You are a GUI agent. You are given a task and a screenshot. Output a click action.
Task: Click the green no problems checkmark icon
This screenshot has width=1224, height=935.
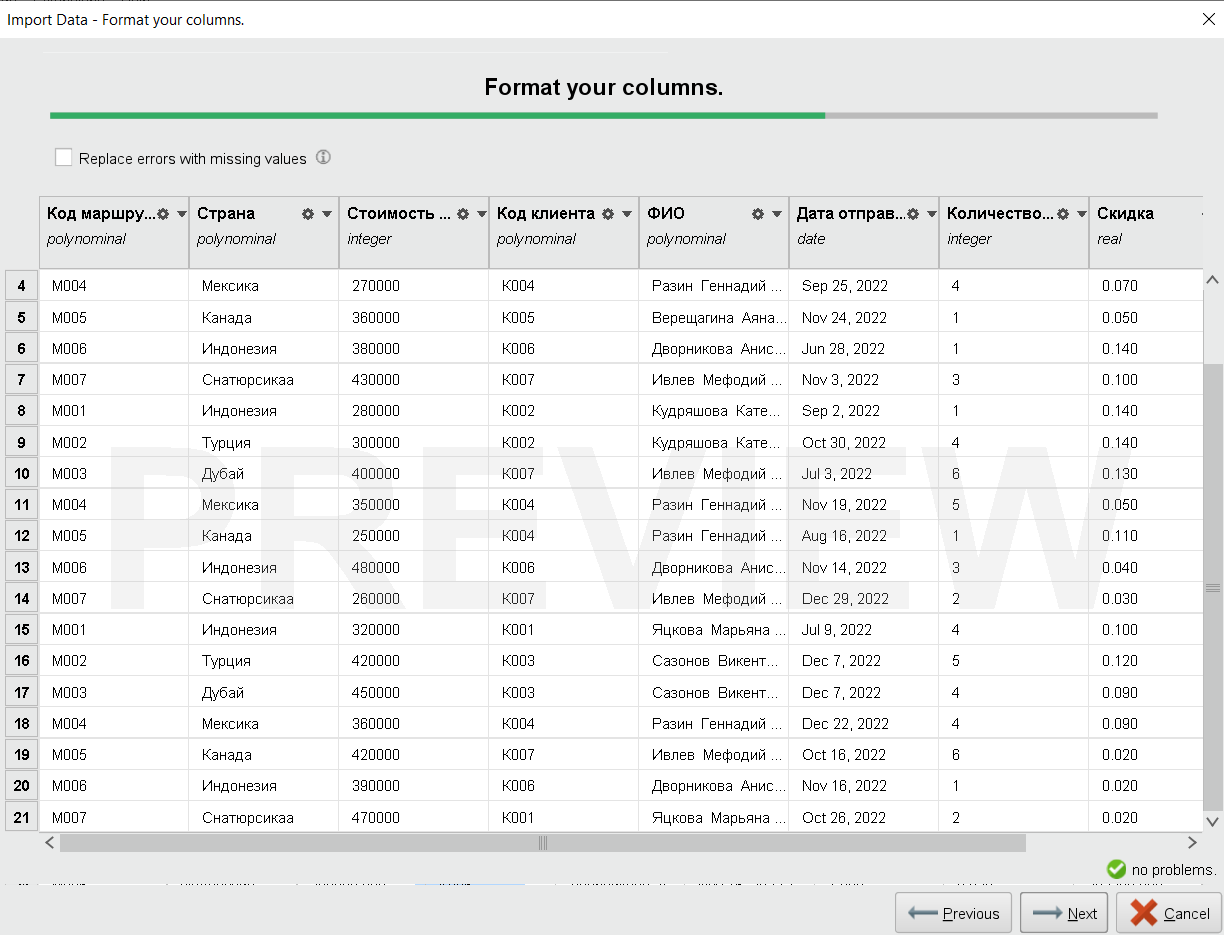tap(1116, 870)
